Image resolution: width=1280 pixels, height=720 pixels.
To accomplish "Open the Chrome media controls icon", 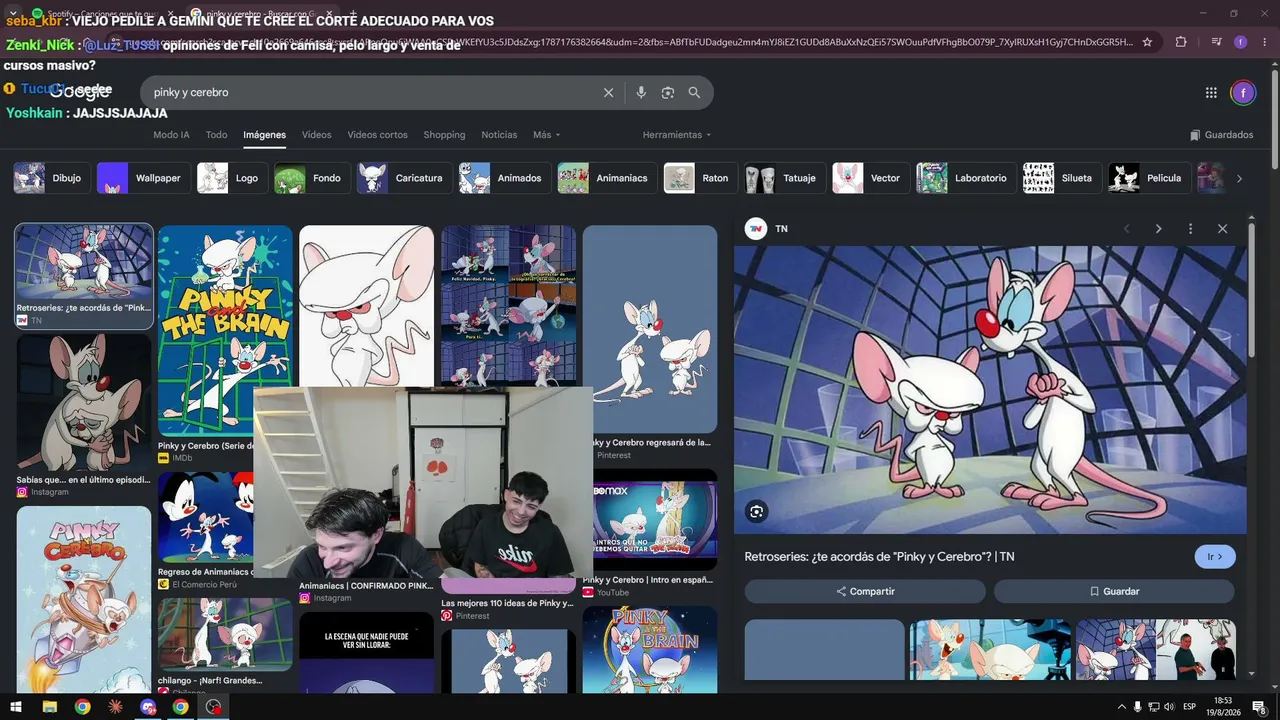I will click(1216, 42).
